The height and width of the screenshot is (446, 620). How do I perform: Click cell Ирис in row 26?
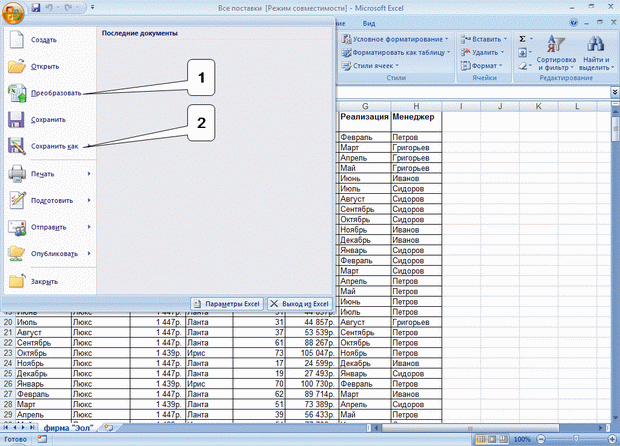coord(209,384)
